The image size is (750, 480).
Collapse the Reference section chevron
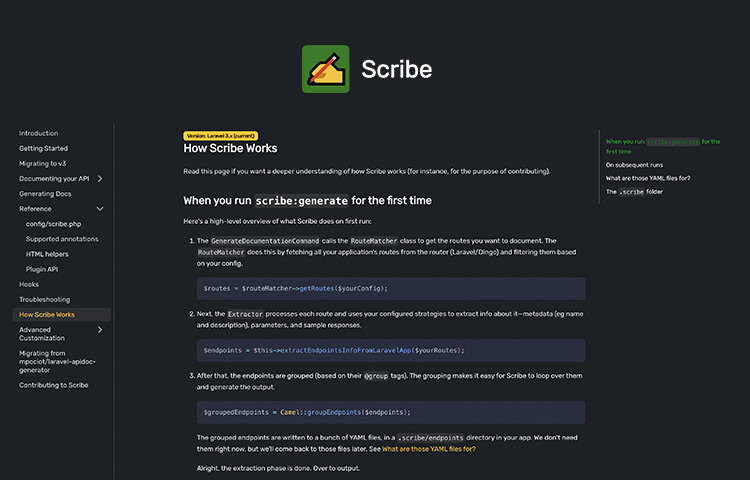[99, 209]
